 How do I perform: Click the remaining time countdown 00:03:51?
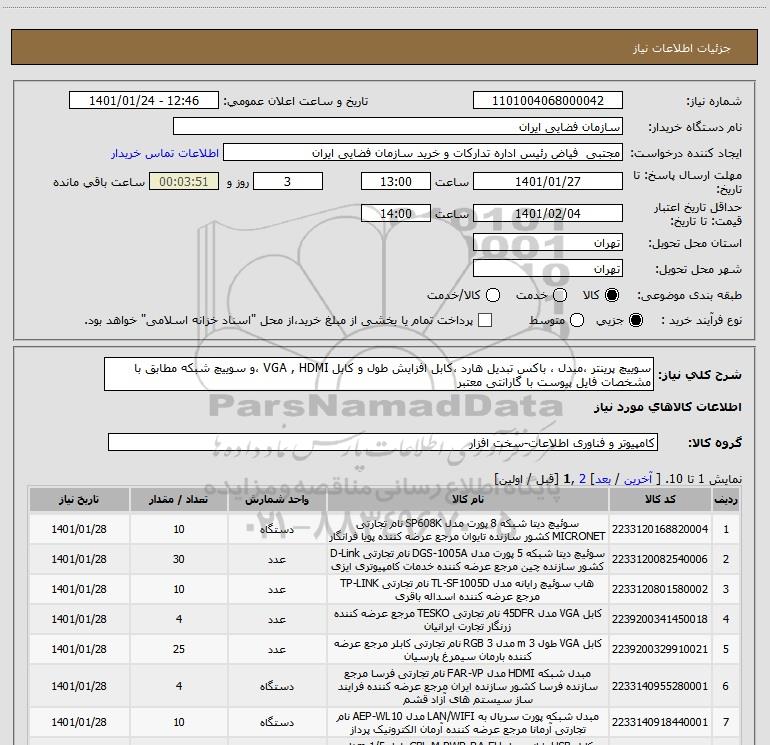[184, 181]
